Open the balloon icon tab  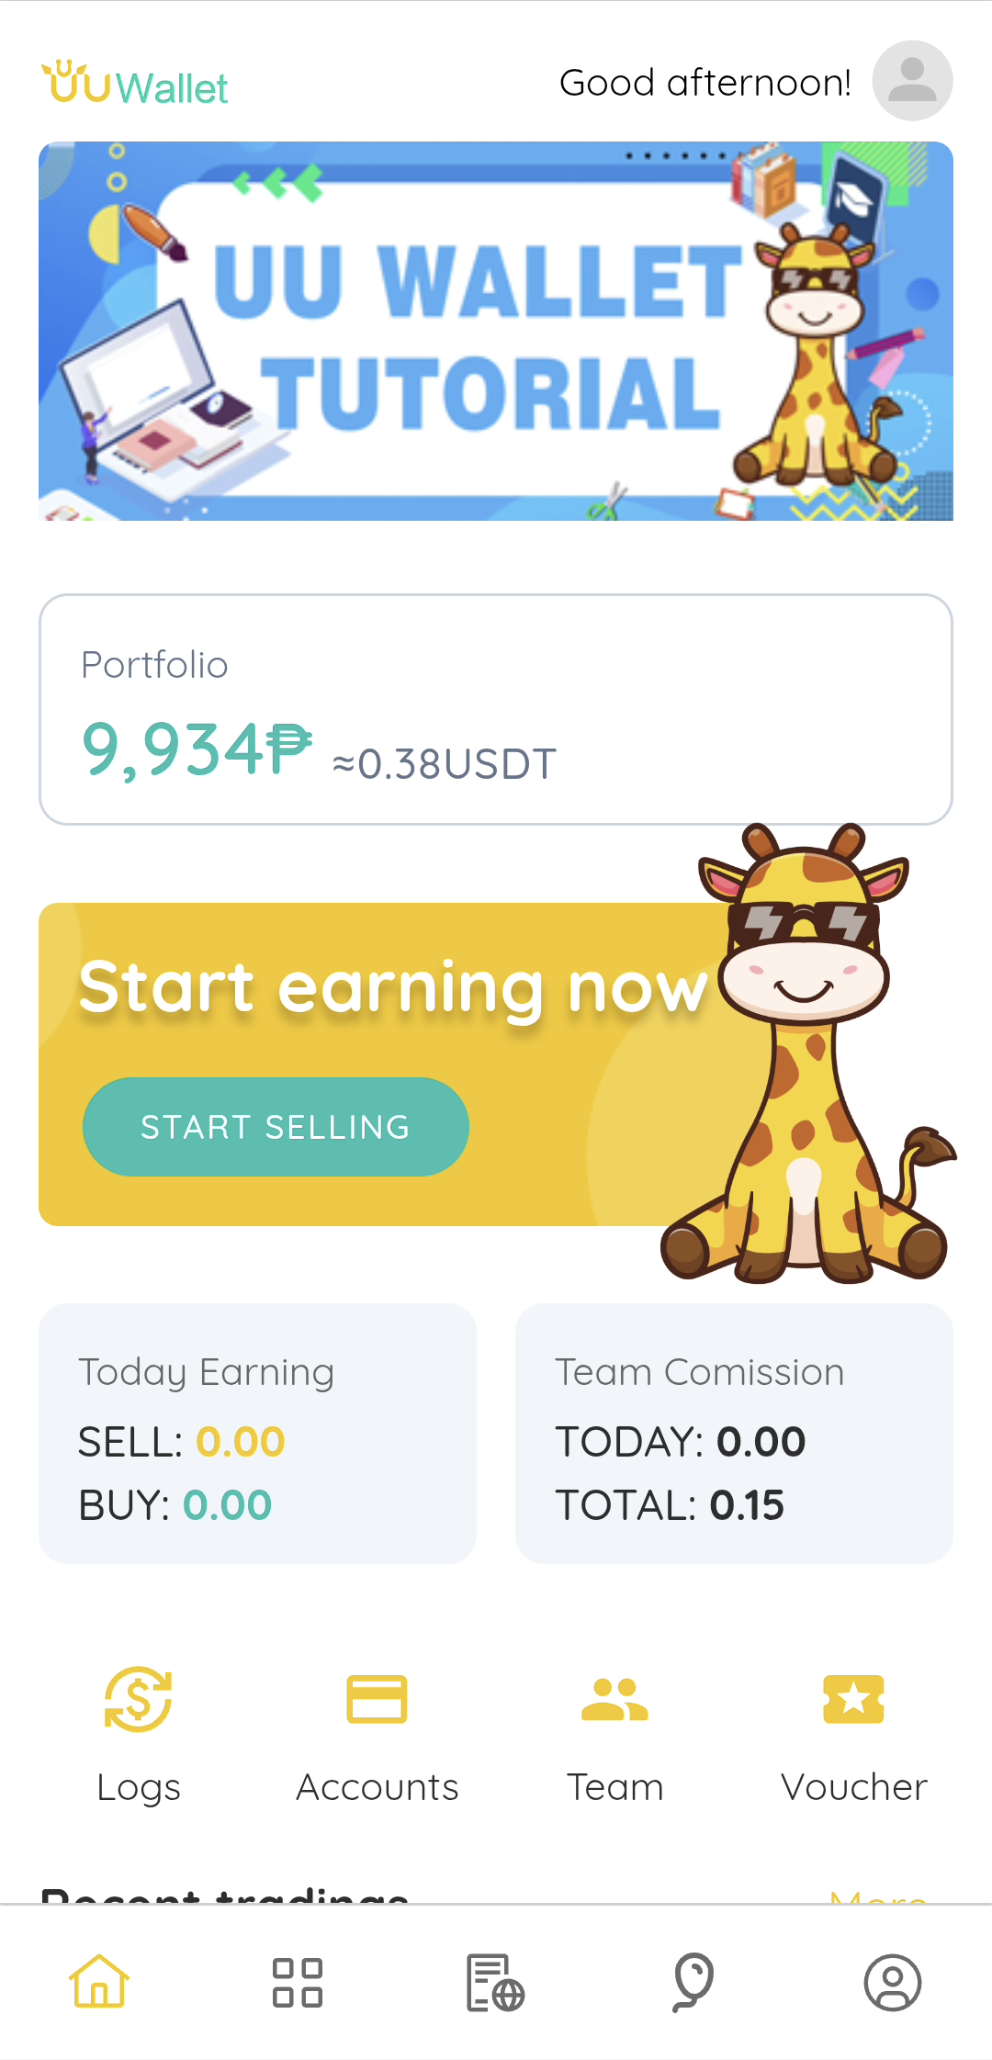pyautogui.click(x=693, y=1982)
